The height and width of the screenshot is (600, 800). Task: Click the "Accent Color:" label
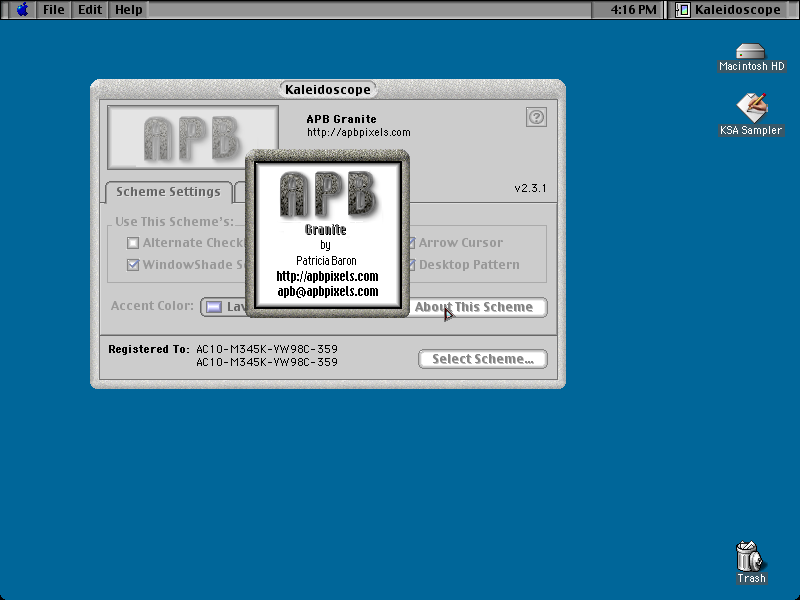pos(153,306)
